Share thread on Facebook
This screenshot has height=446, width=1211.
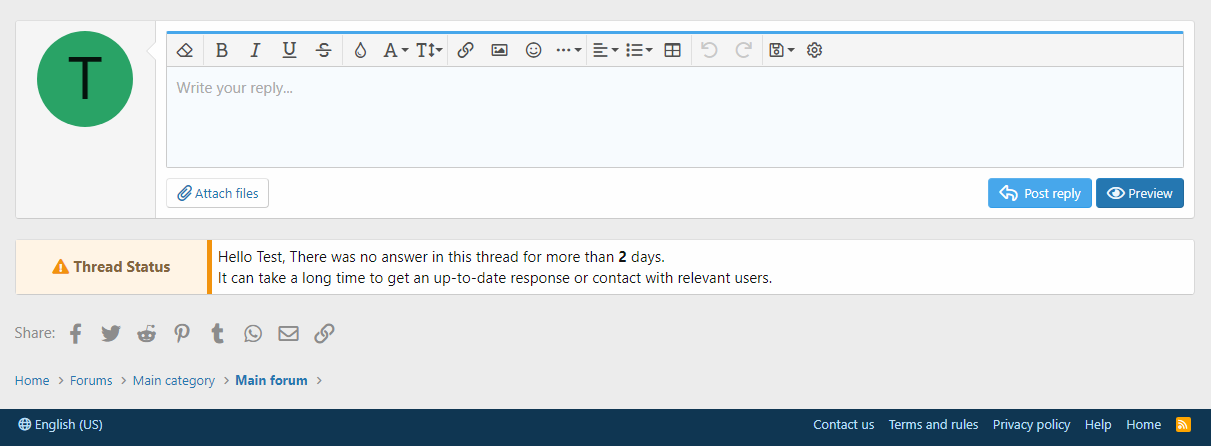(x=76, y=333)
